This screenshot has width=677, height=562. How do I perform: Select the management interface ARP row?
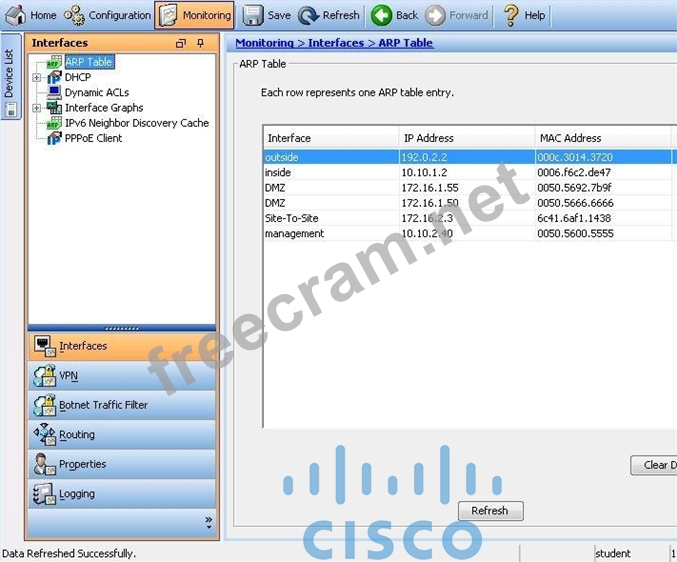(294, 233)
